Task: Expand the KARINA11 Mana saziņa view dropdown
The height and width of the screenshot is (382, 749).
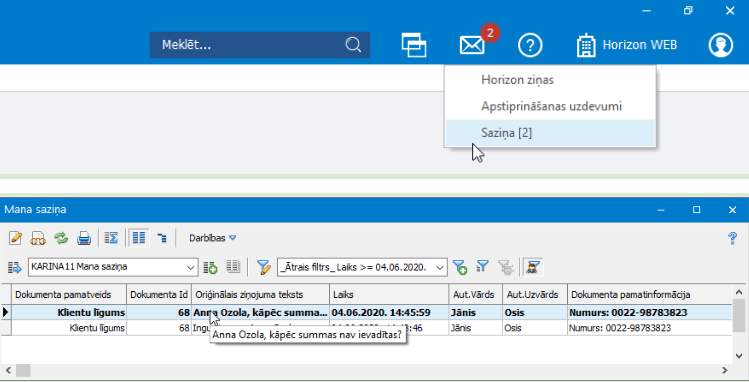Action: coord(190,267)
